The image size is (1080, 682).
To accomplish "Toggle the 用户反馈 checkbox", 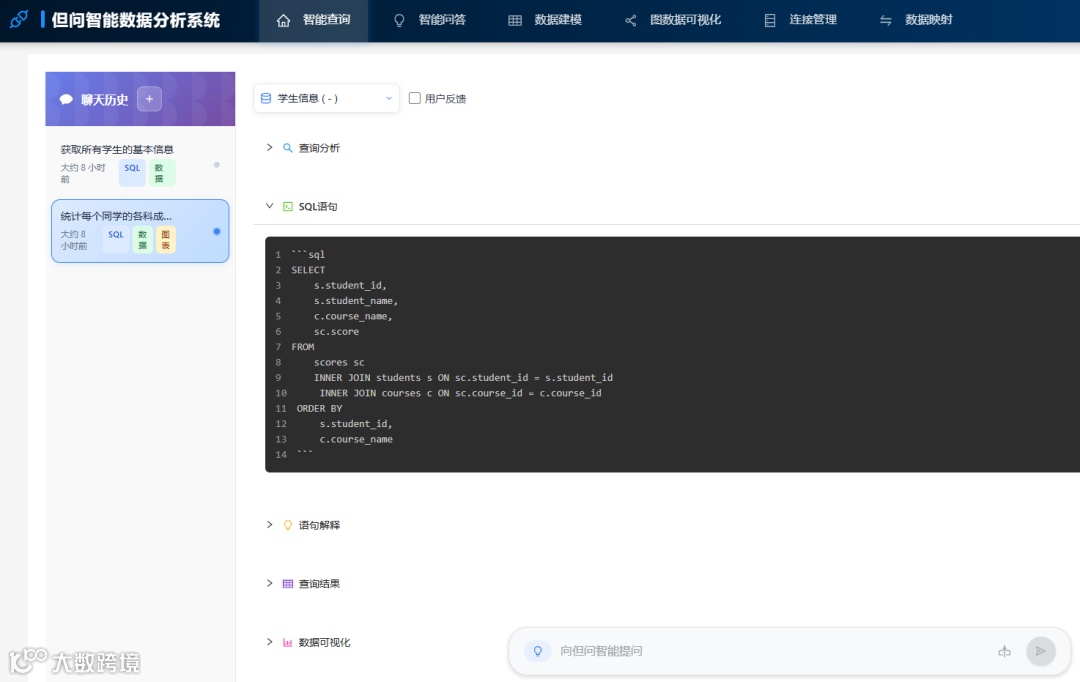I will tap(415, 98).
